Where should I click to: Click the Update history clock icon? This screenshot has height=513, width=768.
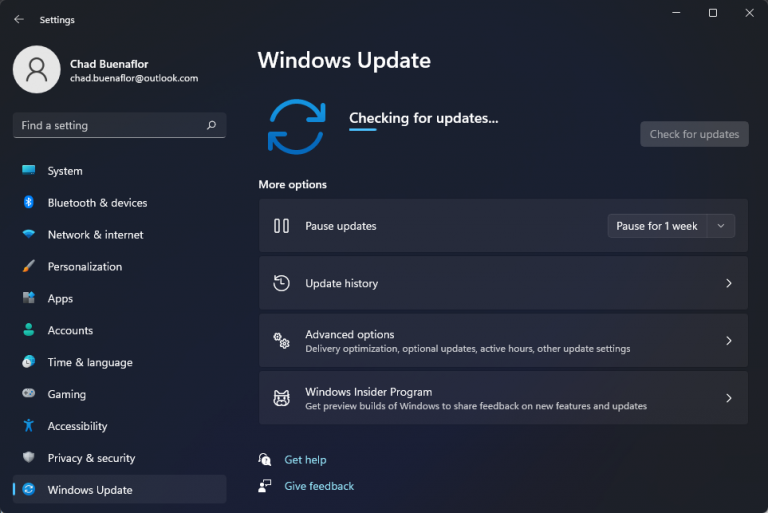tap(281, 283)
